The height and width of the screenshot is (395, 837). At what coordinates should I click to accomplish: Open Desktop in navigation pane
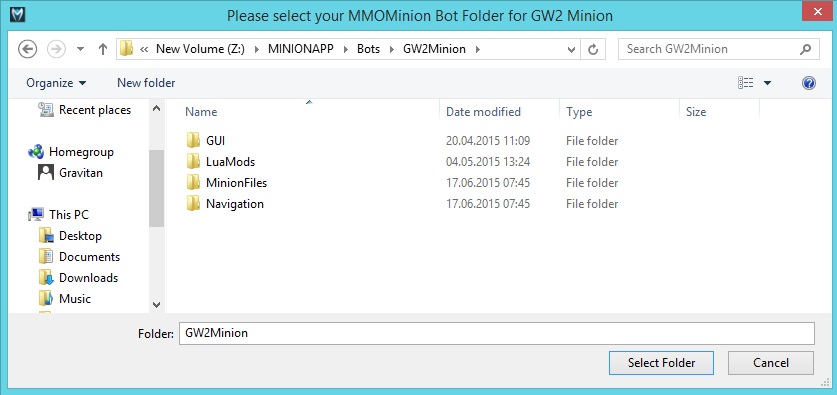80,235
